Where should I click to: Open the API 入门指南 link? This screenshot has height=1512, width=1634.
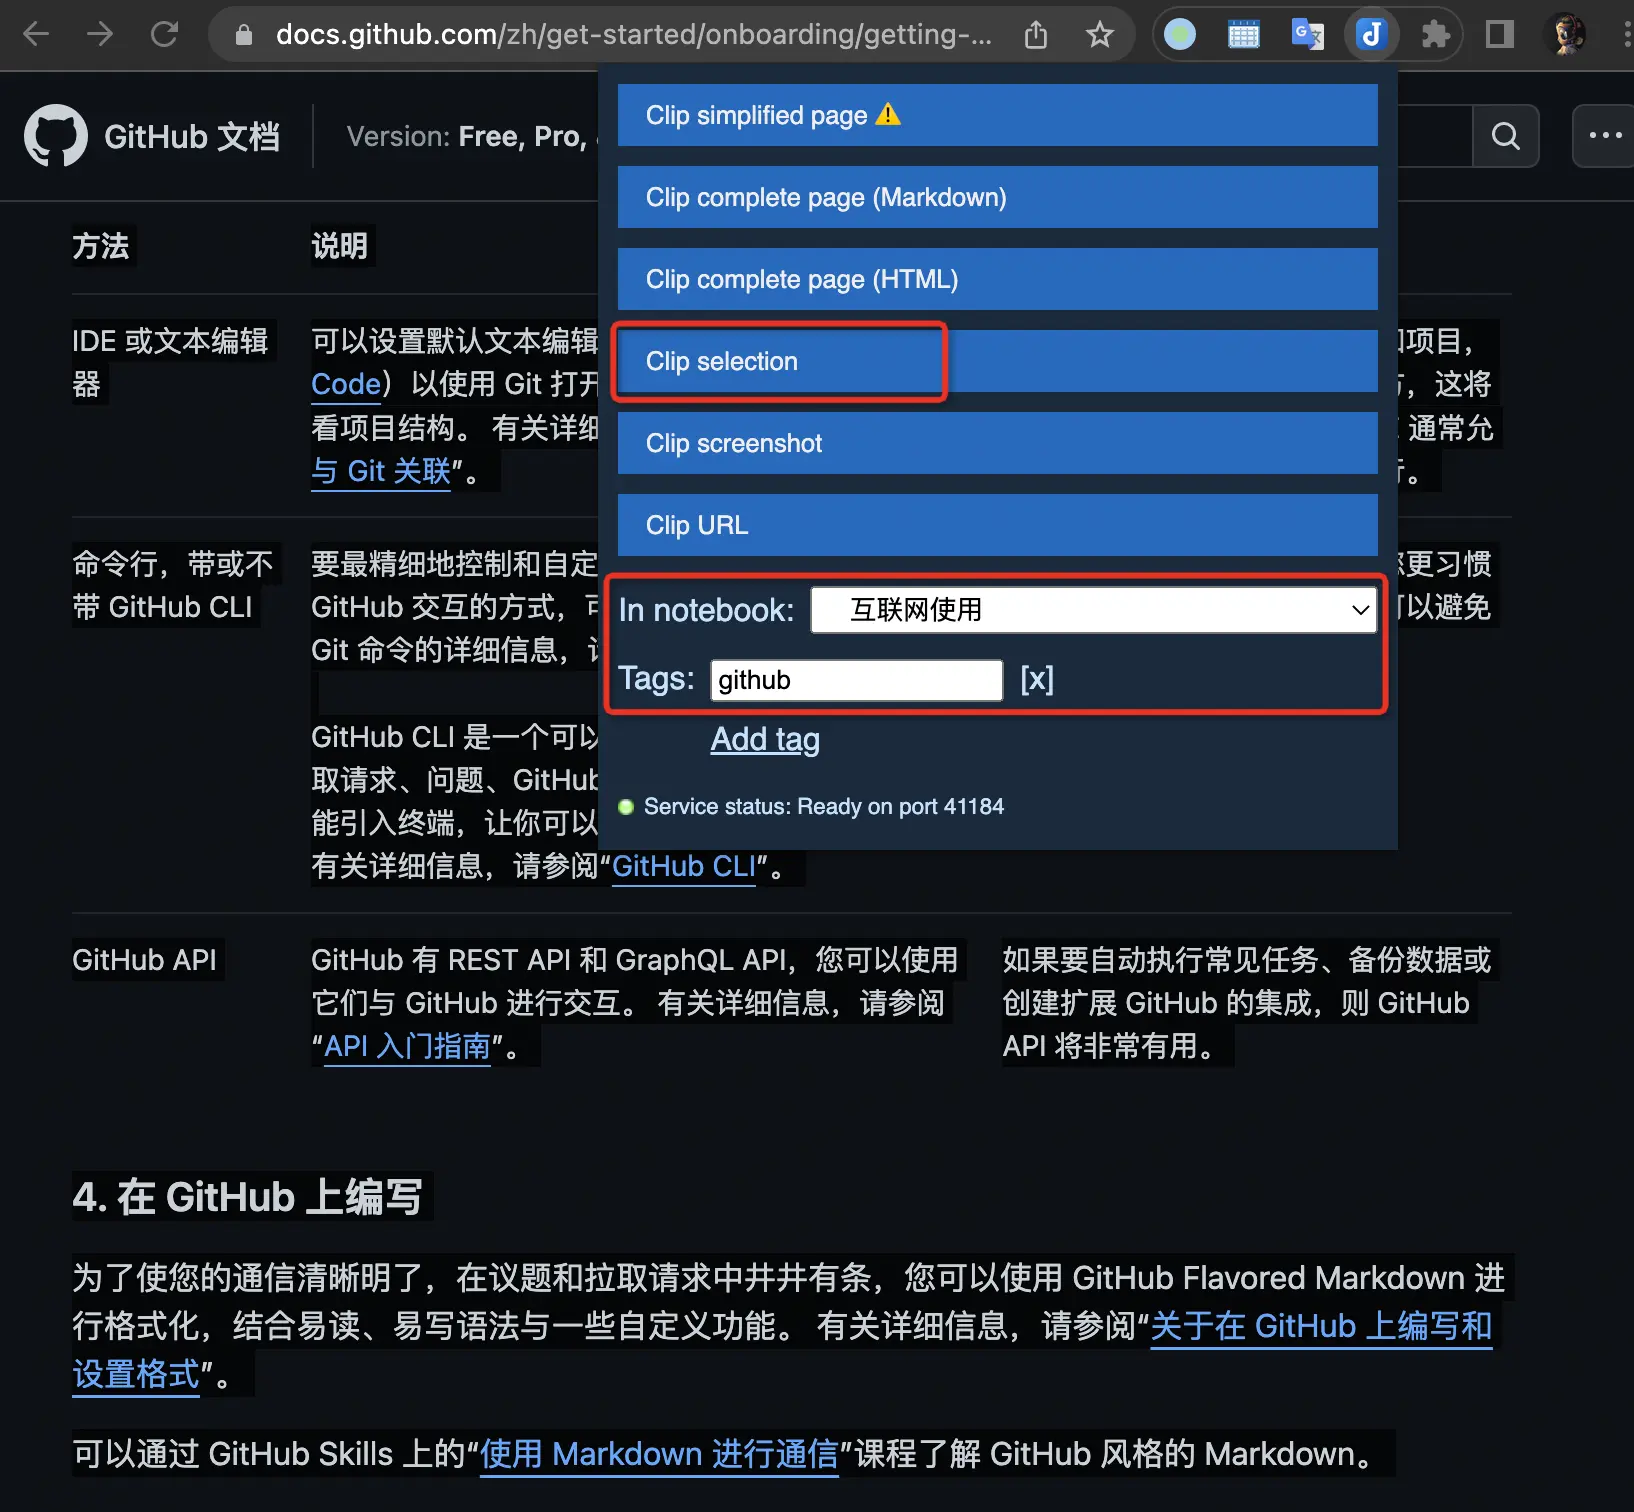pos(407,1046)
